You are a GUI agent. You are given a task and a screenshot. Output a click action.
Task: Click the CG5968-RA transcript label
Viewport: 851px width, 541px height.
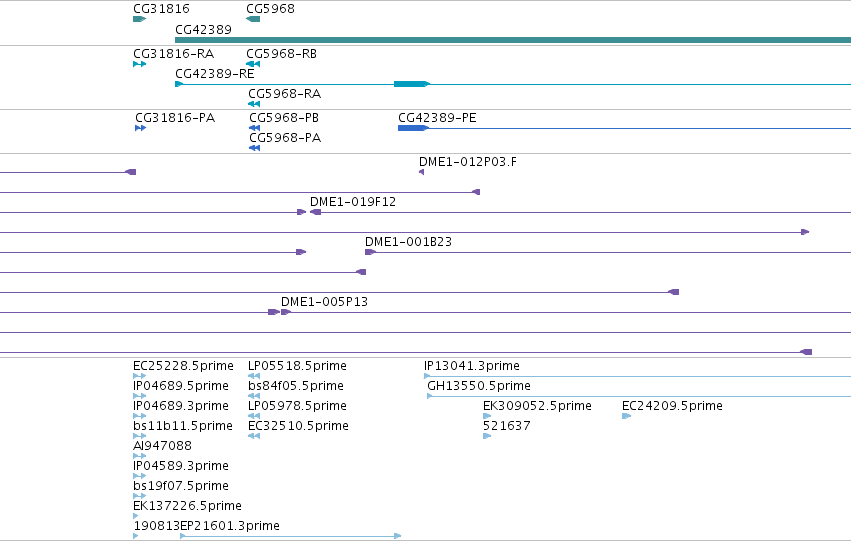point(284,94)
